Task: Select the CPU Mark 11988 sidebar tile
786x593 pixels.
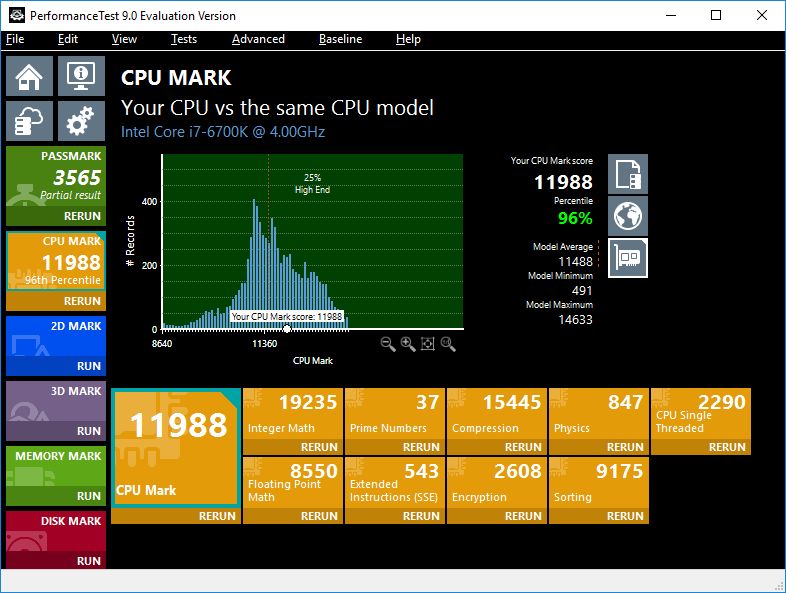Action: [x=56, y=261]
